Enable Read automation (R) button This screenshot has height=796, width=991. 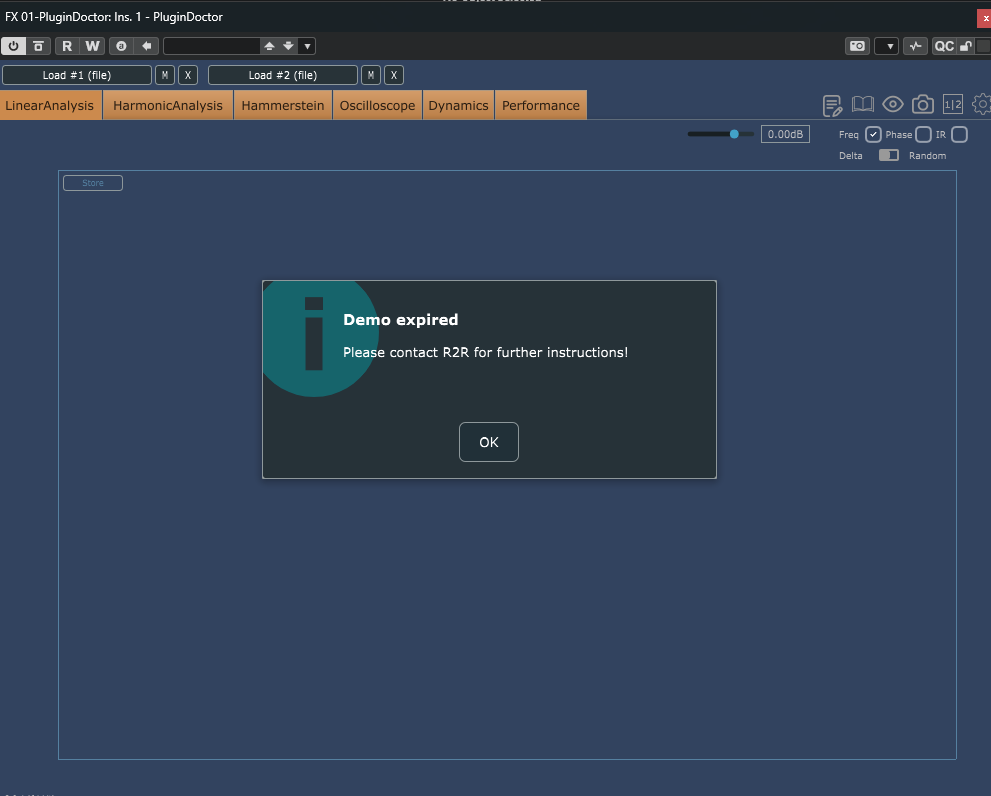pos(67,46)
